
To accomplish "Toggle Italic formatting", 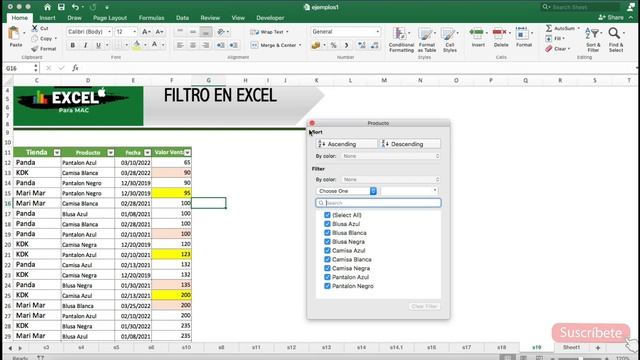I will coord(85,45).
